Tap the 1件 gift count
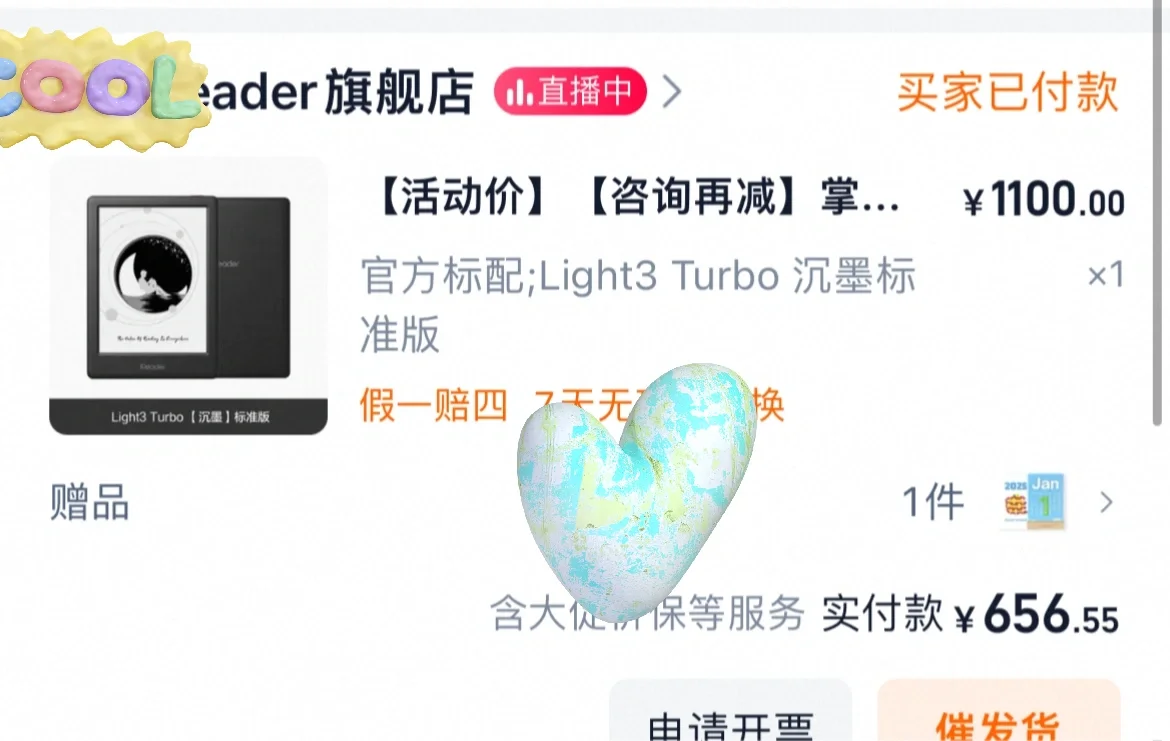This screenshot has height=741, width=1170. coord(933,501)
